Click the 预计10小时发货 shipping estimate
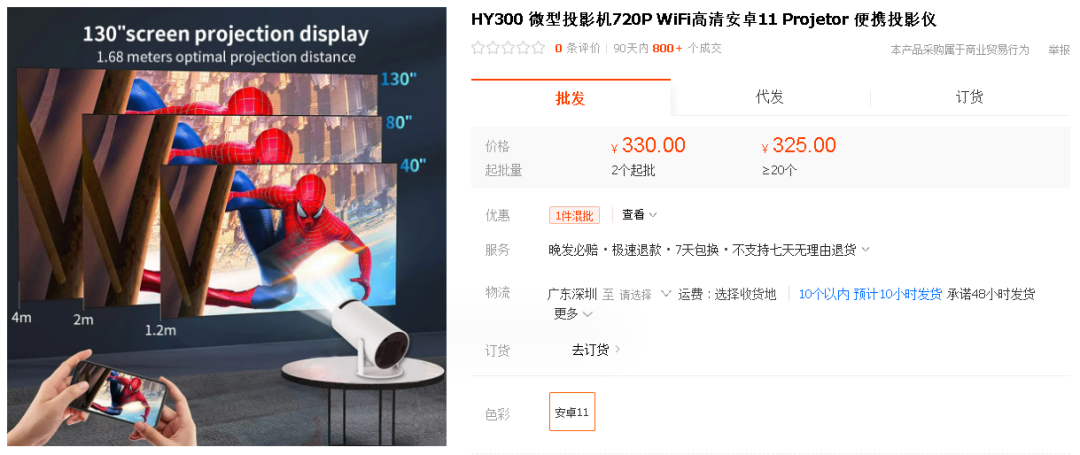Viewport: 1080px width, 455px height. pos(897,295)
